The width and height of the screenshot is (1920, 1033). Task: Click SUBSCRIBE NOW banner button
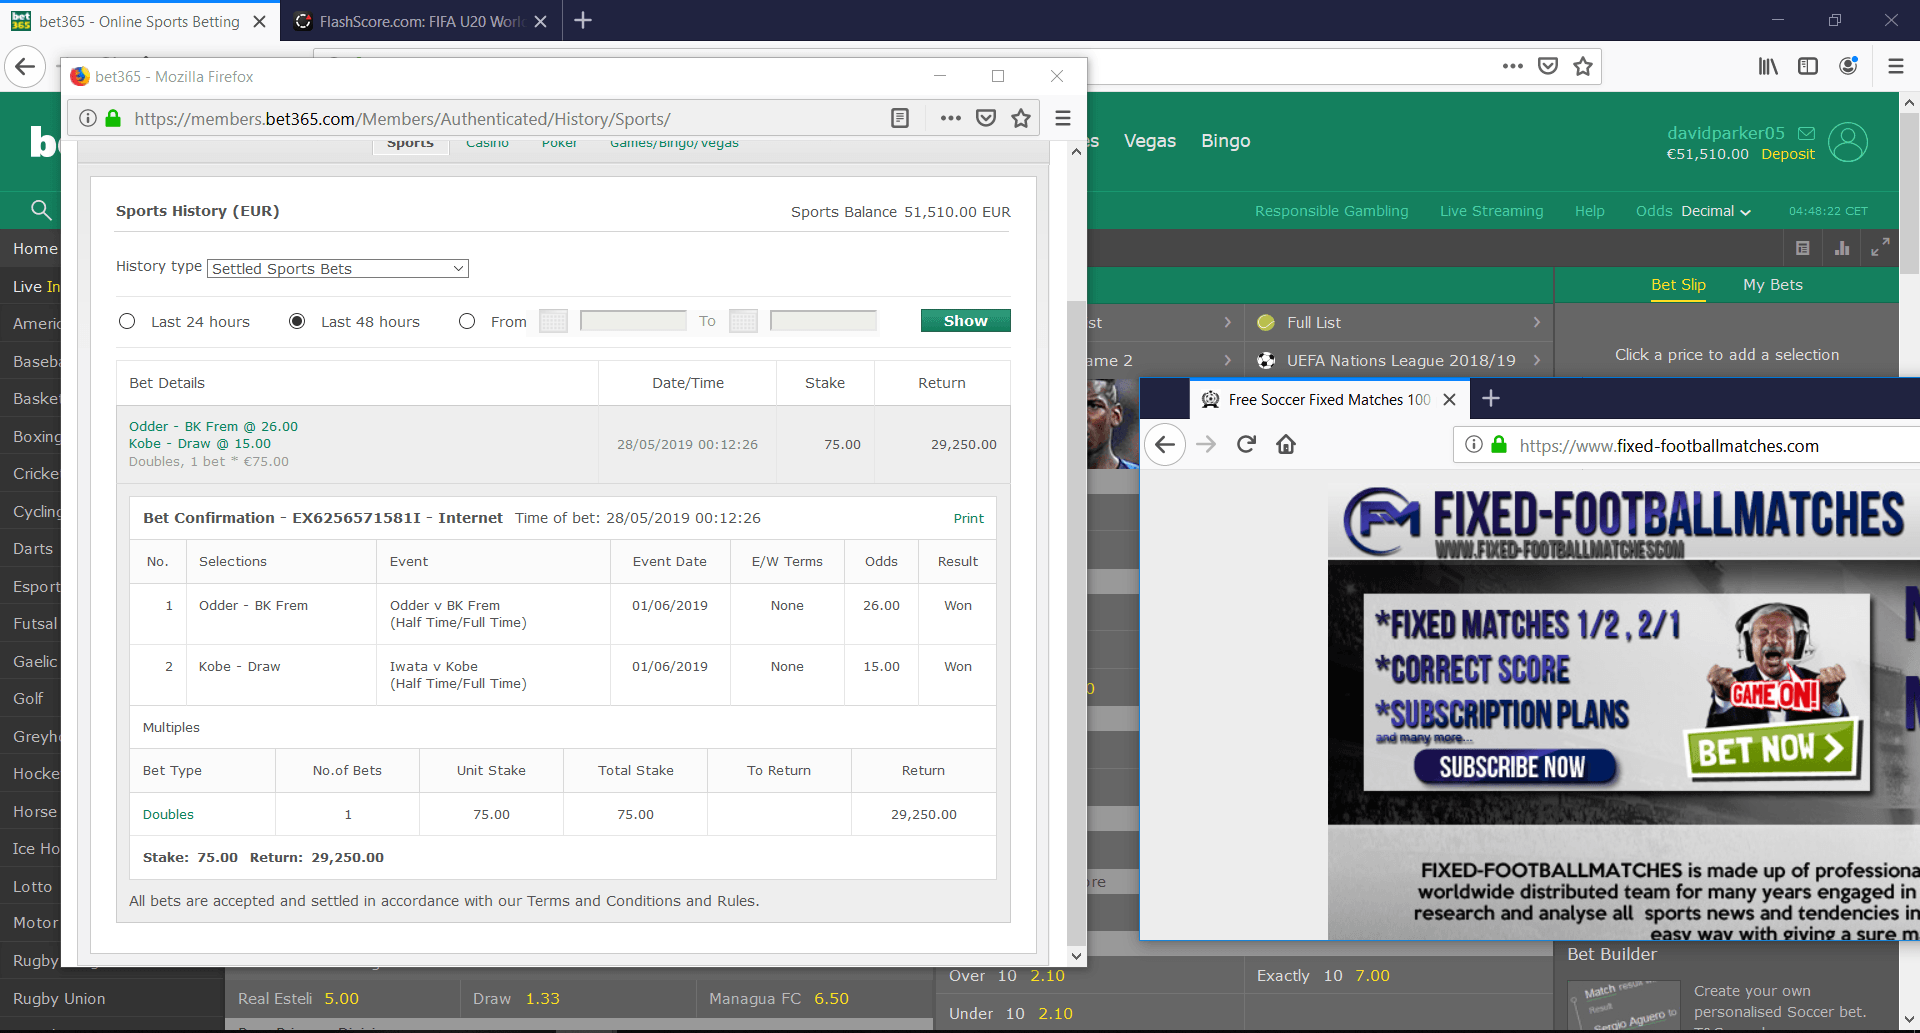[x=1513, y=767]
